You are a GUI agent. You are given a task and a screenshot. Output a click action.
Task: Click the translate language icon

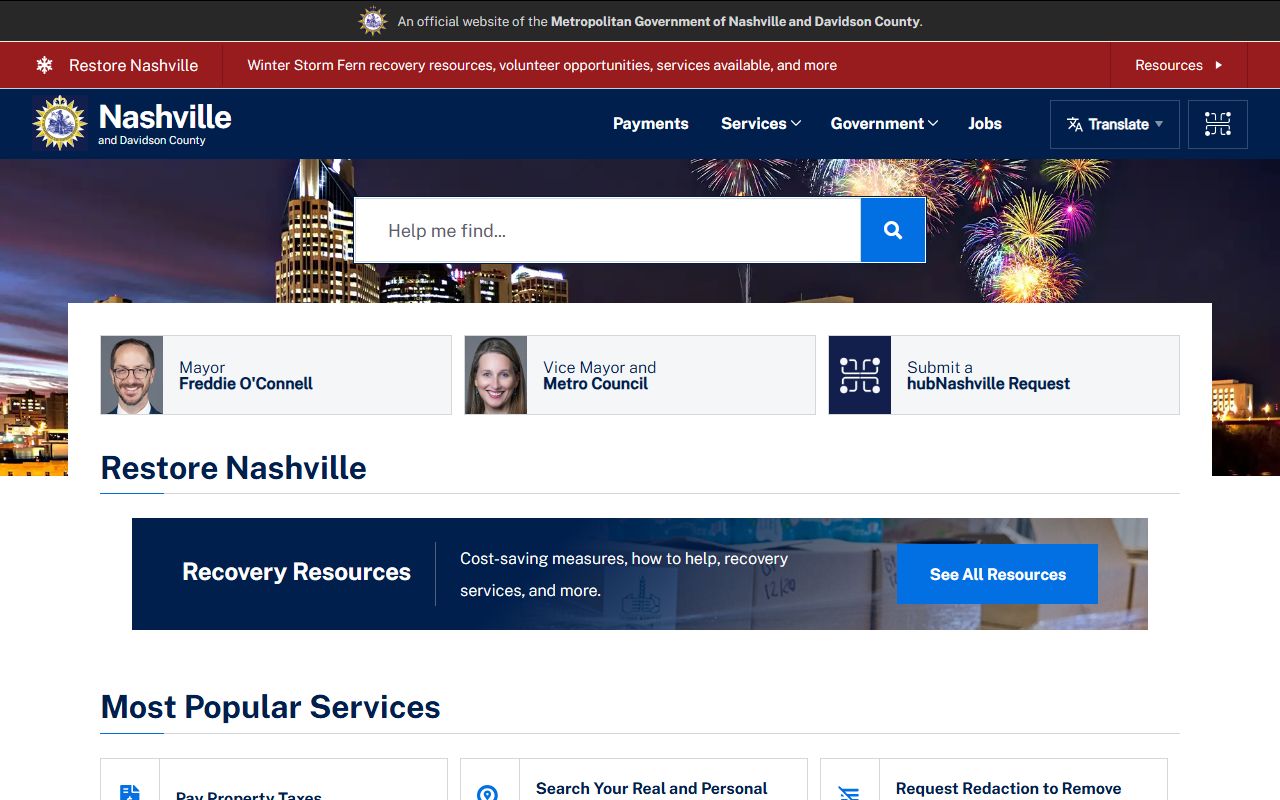coord(1075,124)
